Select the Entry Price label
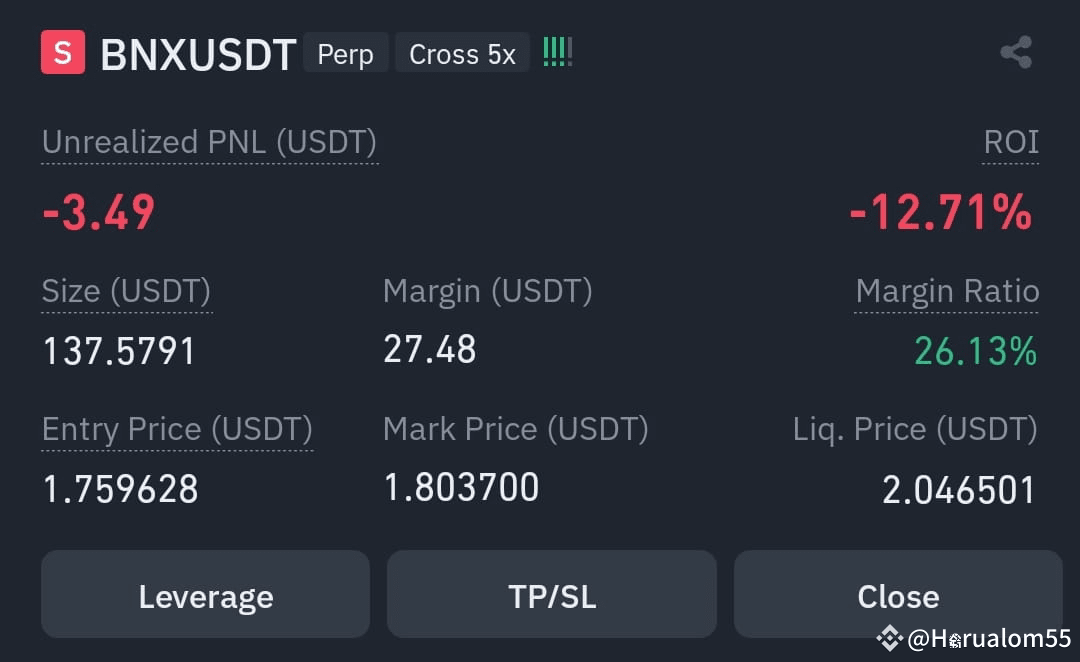 click(176, 429)
